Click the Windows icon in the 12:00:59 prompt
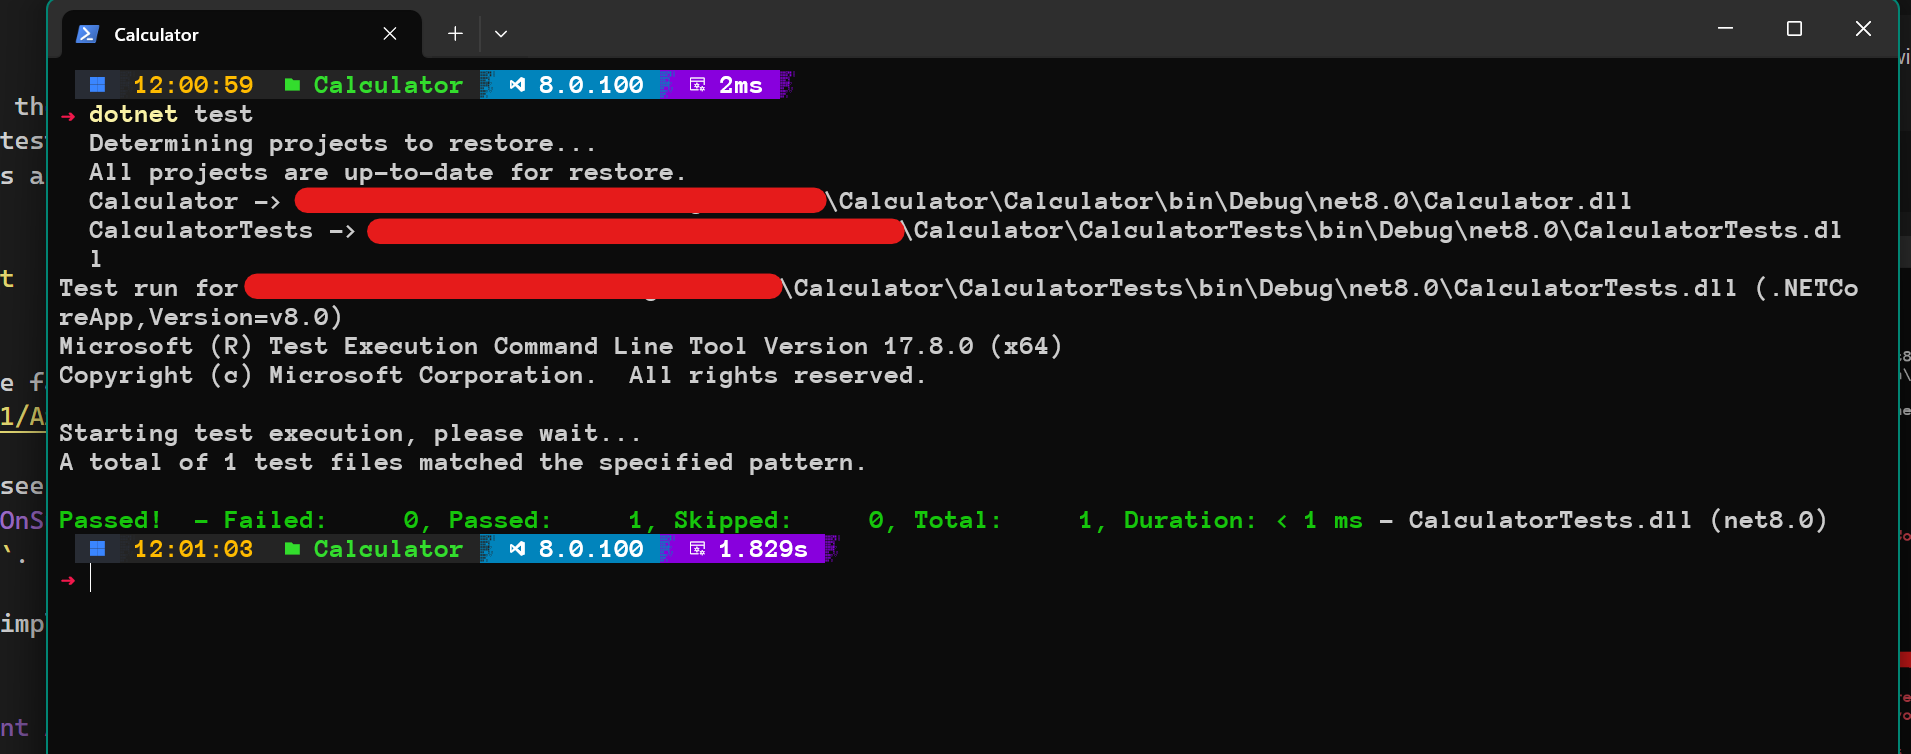 (x=97, y=85)
